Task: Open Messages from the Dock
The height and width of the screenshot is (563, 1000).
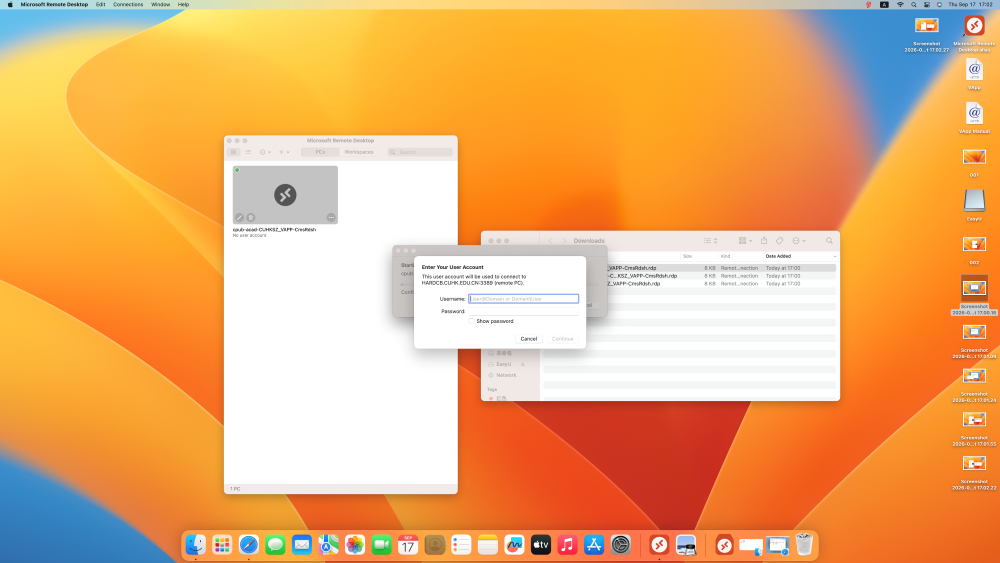Action: coord(275,545)
